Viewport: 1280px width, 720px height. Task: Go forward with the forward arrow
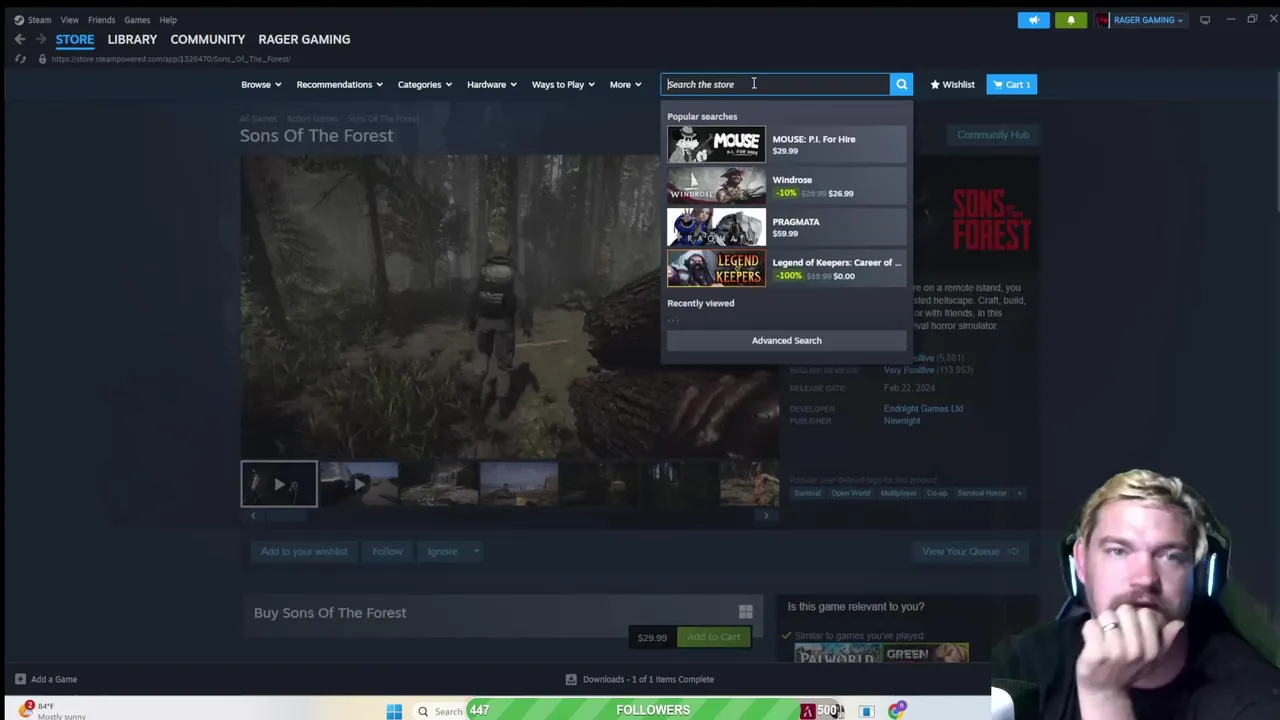point(41,39)
